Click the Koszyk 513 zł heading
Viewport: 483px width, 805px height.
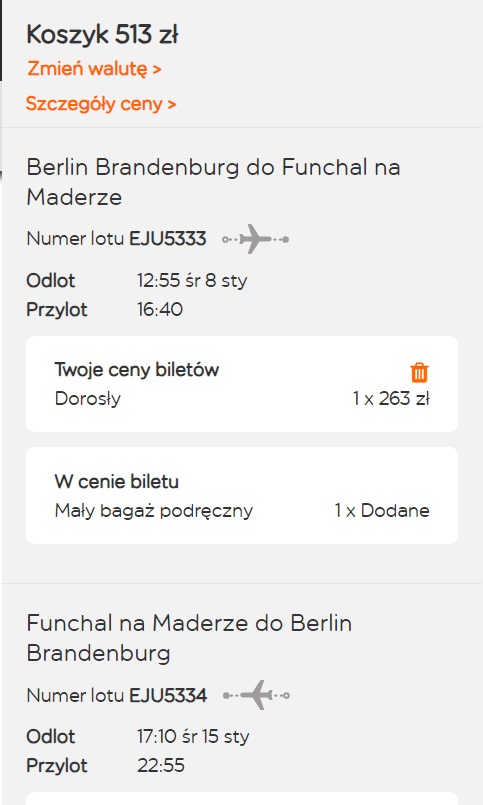click(102, 35)
